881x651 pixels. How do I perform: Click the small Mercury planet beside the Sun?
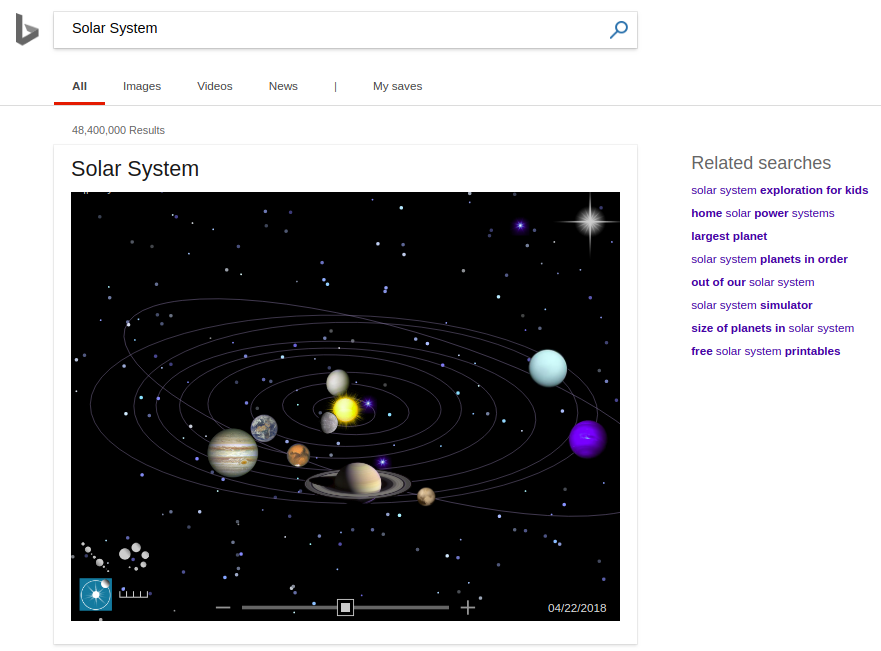tap(329, 422)
